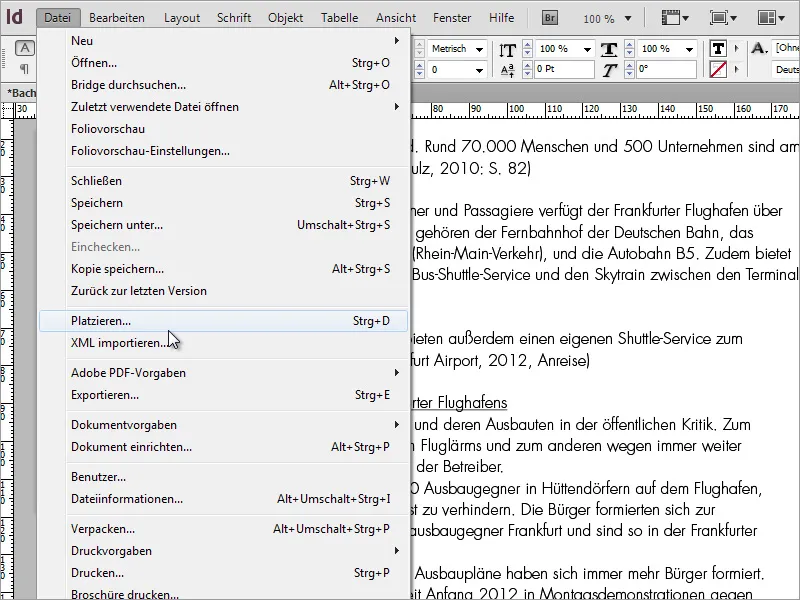Click the stroke color None swatch
This screenshot has width=800, height=600.
coord(718,69)
